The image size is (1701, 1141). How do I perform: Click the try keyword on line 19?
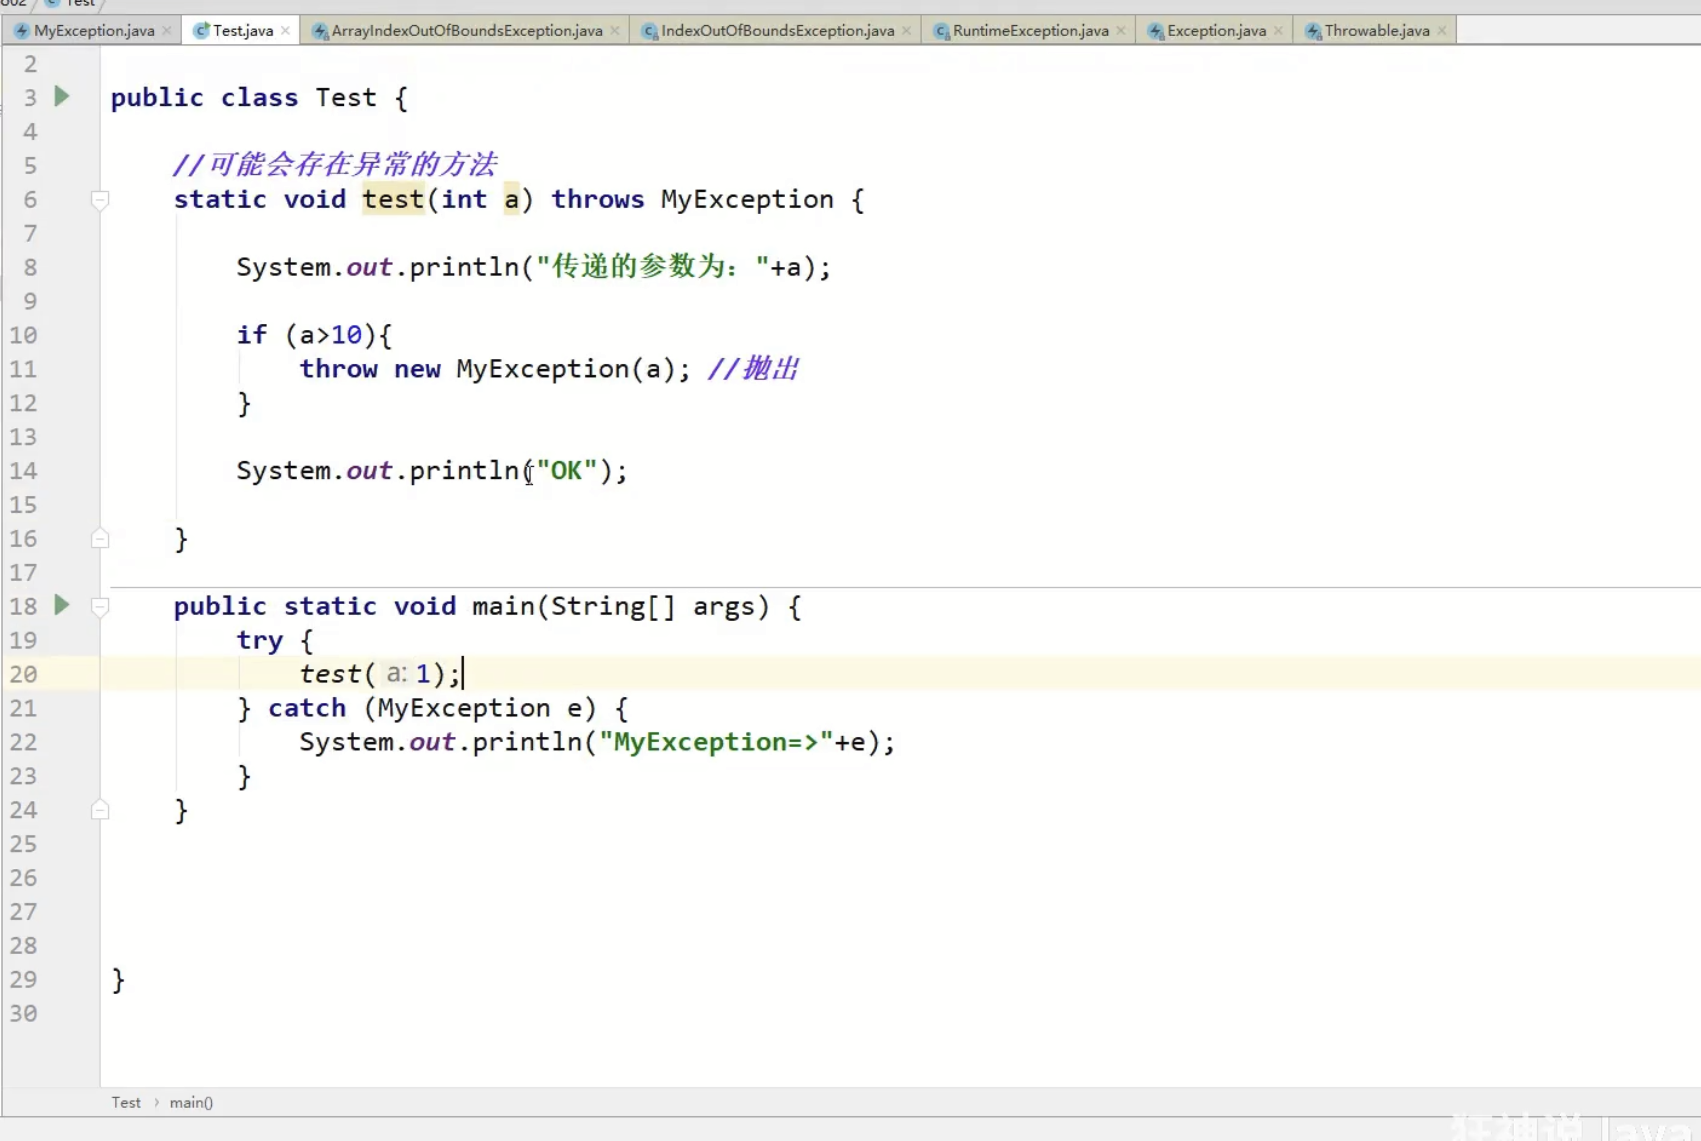[260, 640]
